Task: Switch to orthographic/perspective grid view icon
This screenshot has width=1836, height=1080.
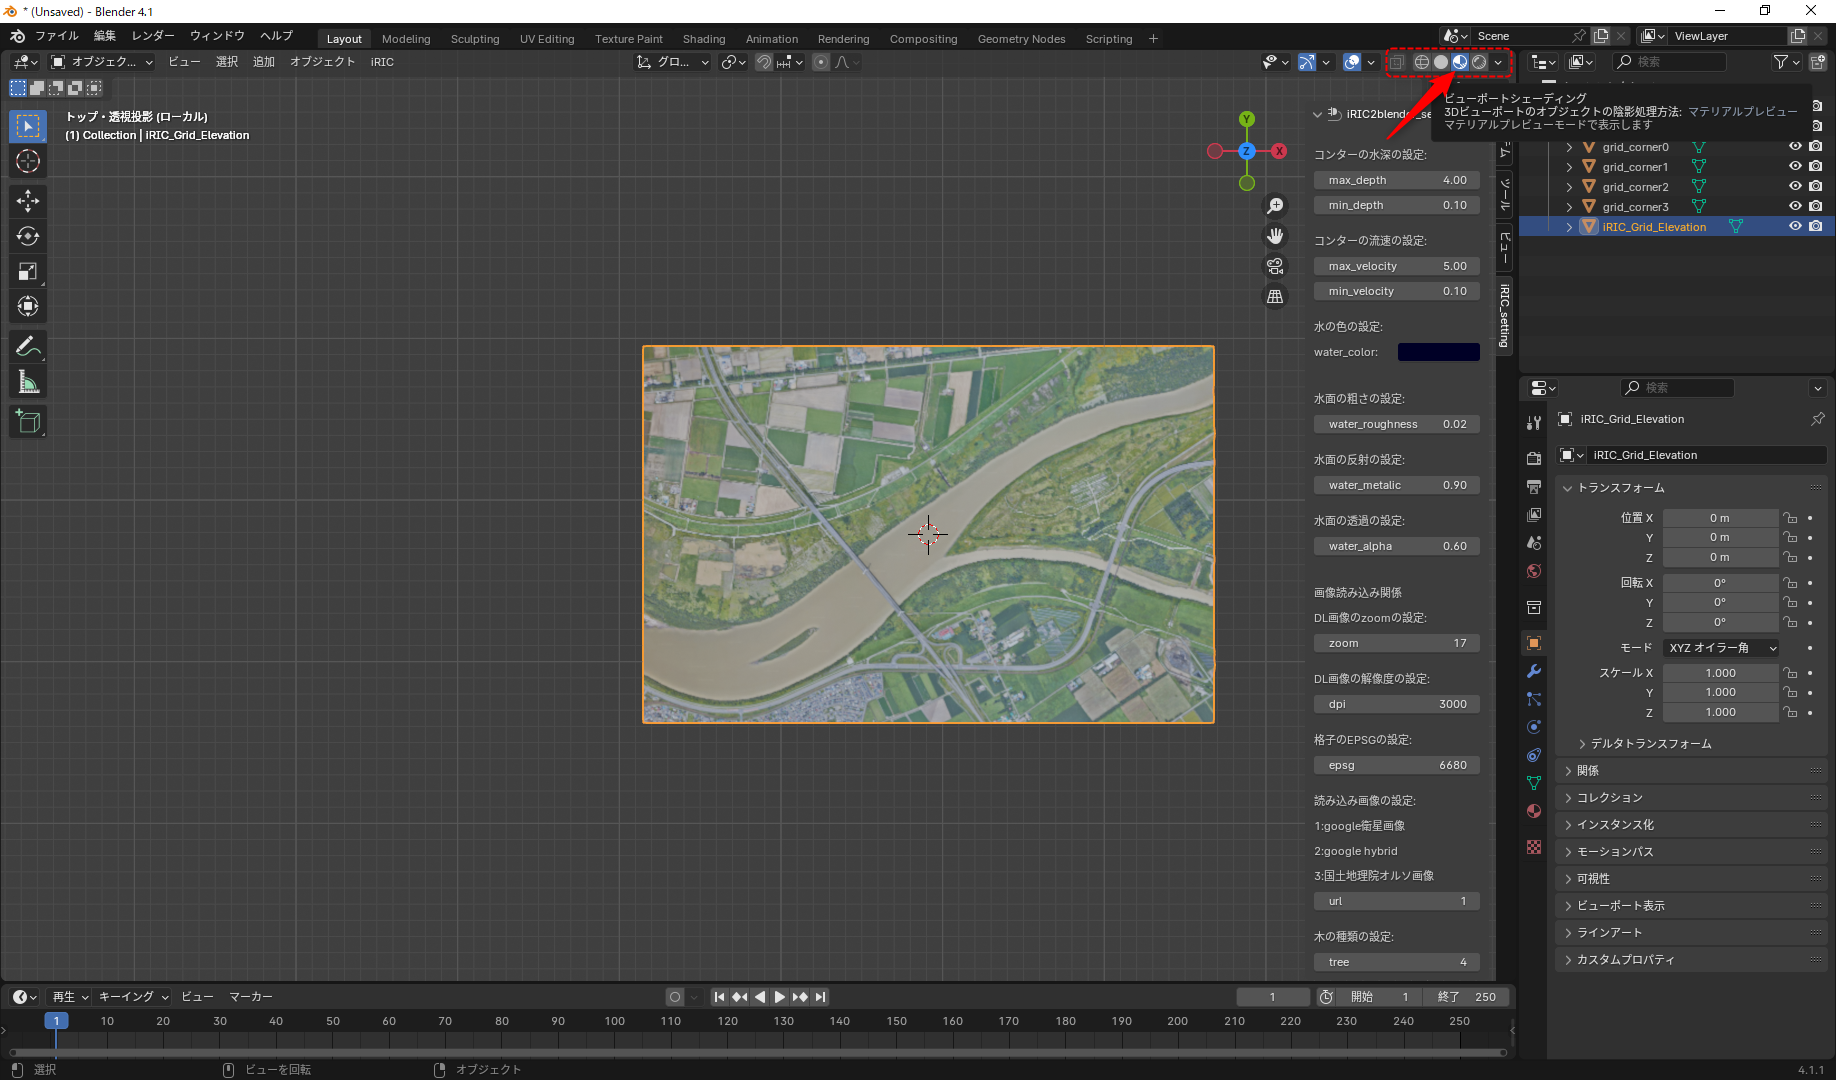Action: 1275,296
